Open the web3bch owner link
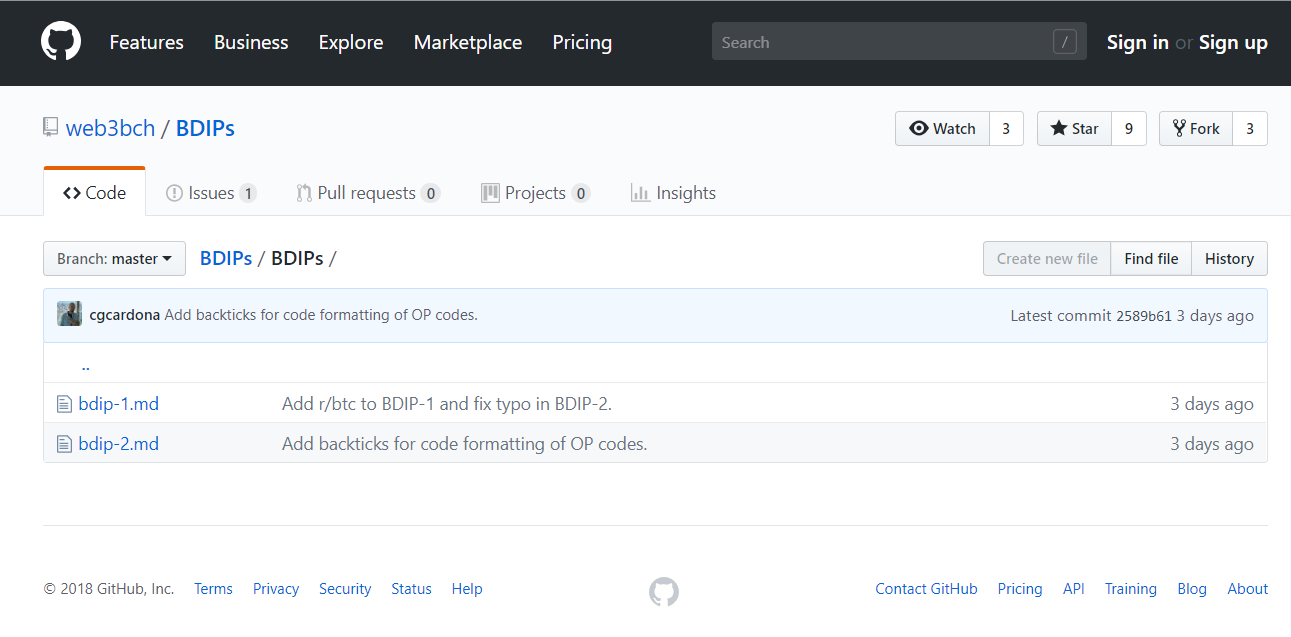The image size is (1291, 637). 110,128
